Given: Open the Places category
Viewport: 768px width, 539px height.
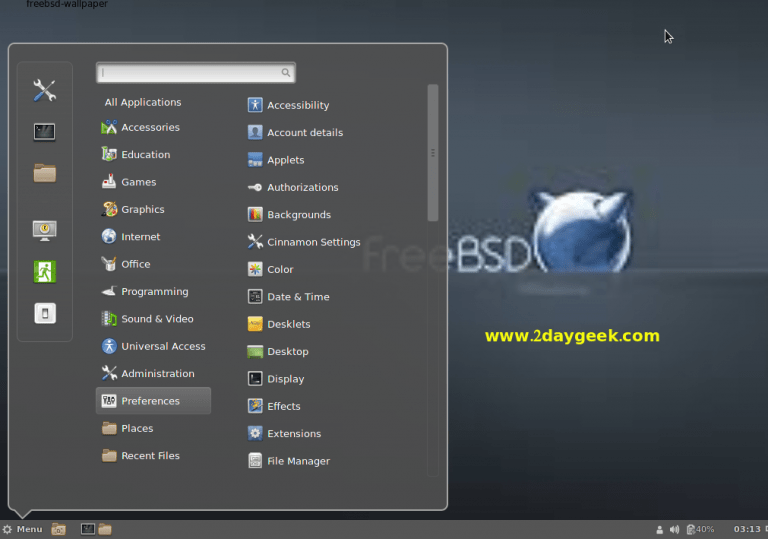Looking at the screenshot, I should click(127, 428).
